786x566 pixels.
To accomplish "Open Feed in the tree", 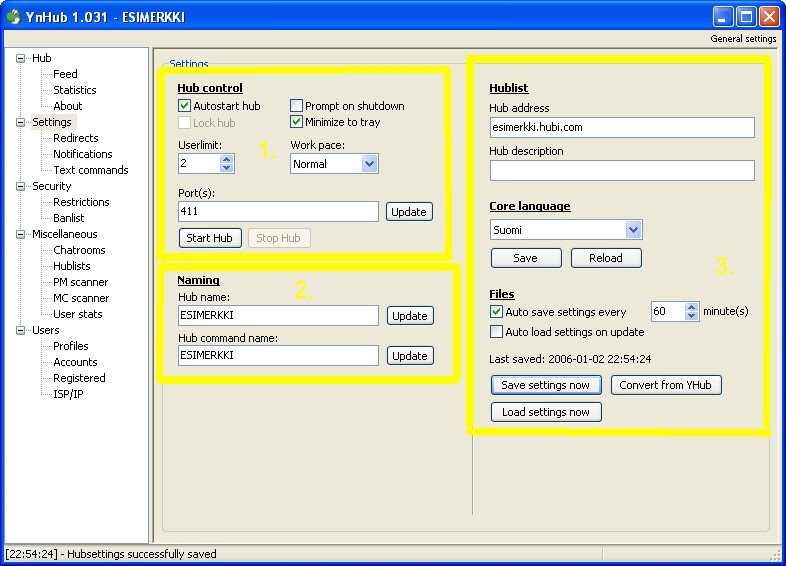I will [65, 74].
